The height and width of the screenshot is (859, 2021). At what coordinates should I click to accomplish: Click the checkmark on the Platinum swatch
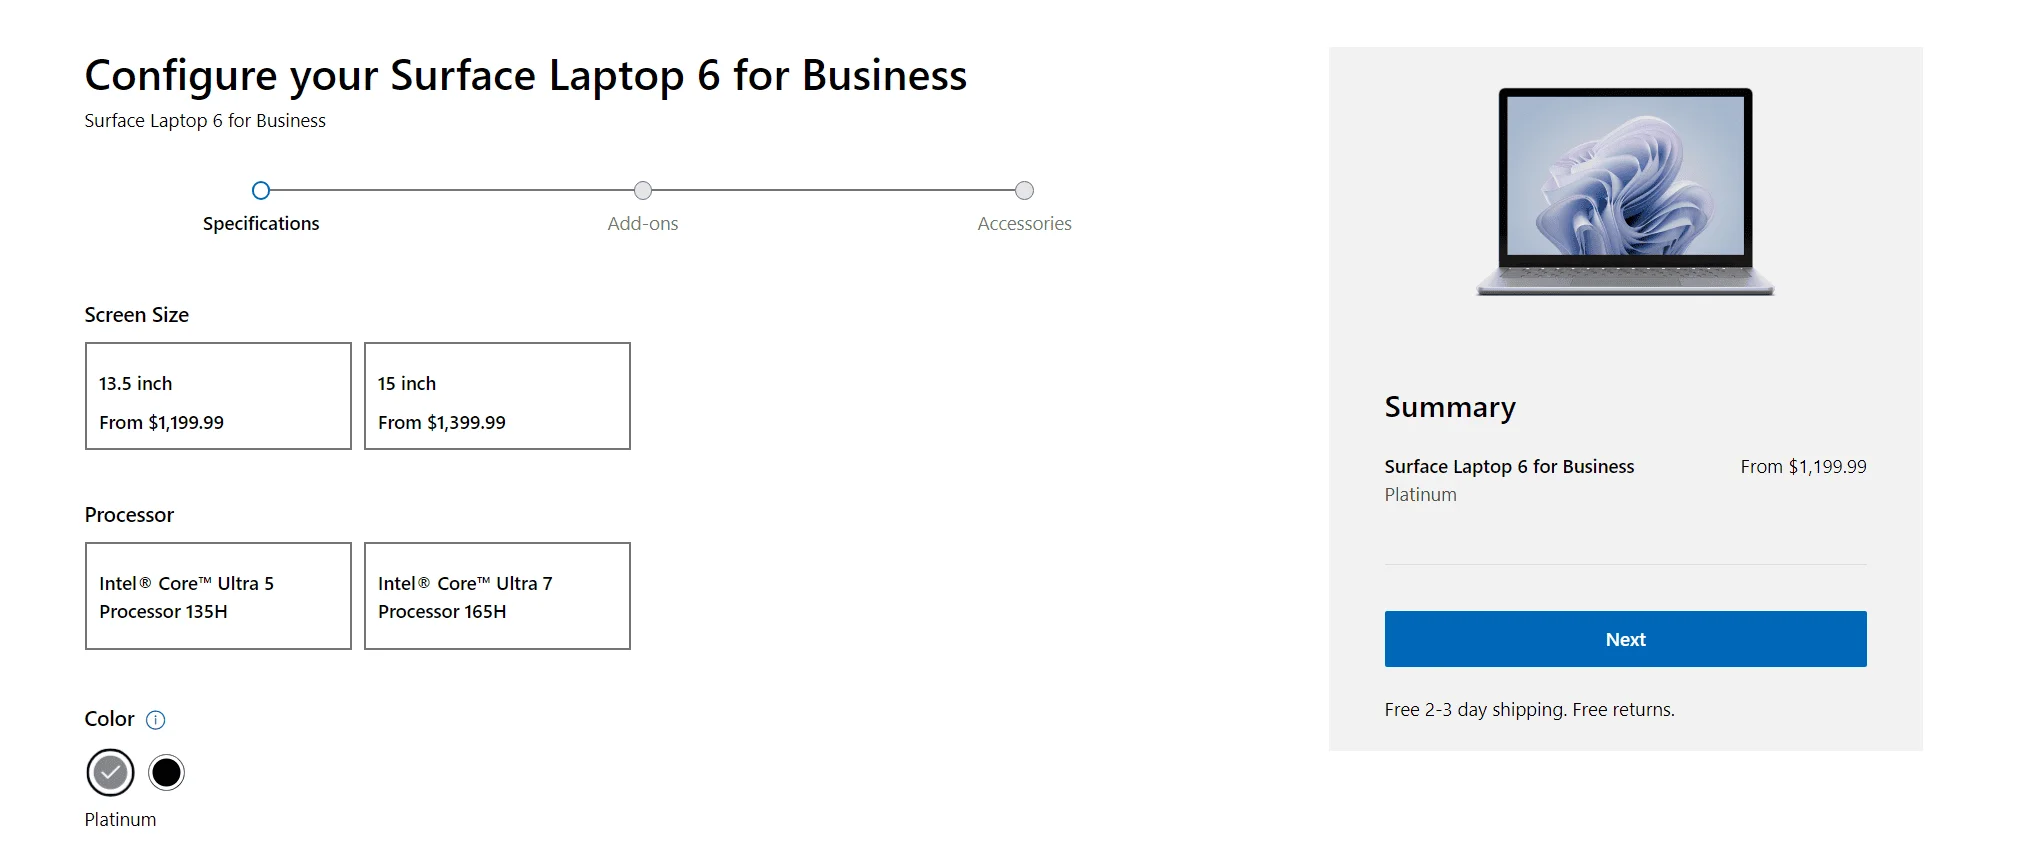[110, 771]
